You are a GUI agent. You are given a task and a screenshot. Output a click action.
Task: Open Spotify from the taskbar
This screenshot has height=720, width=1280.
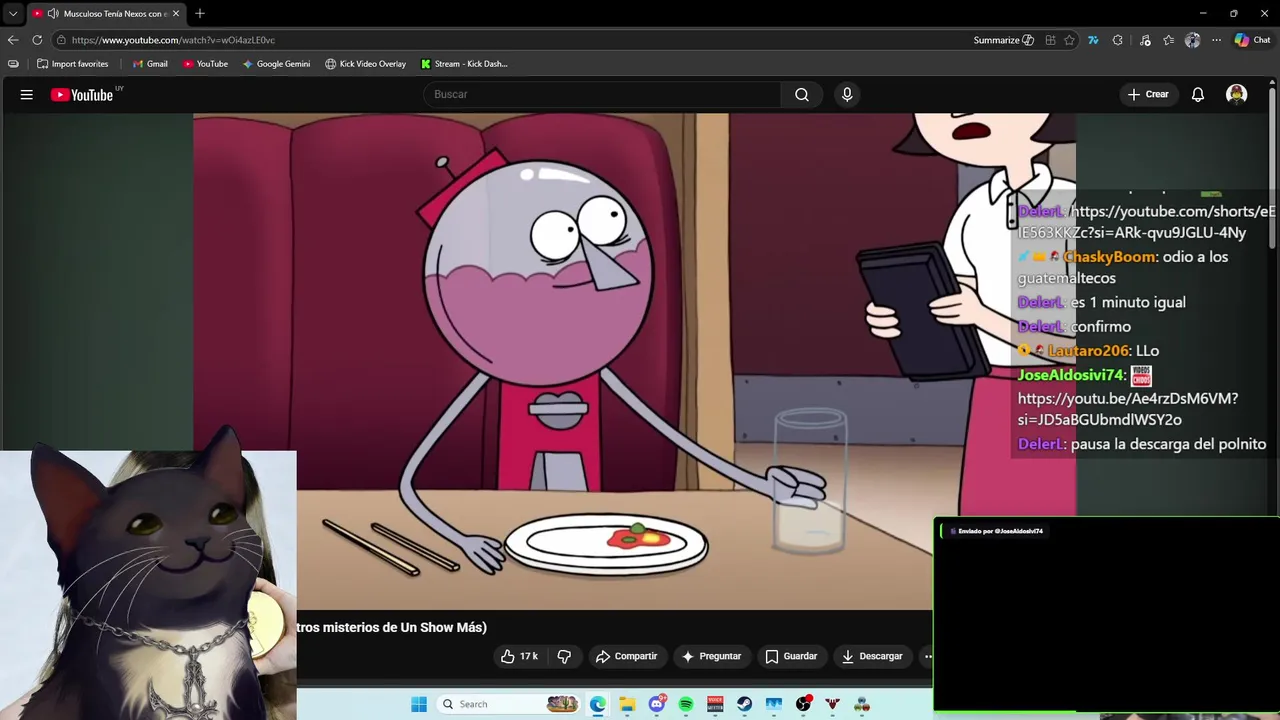point(686,704)
